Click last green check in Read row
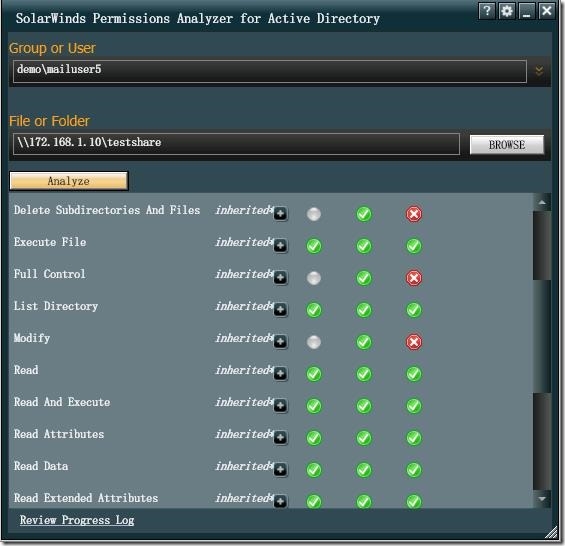565x546 pixels. click(414, 374)
